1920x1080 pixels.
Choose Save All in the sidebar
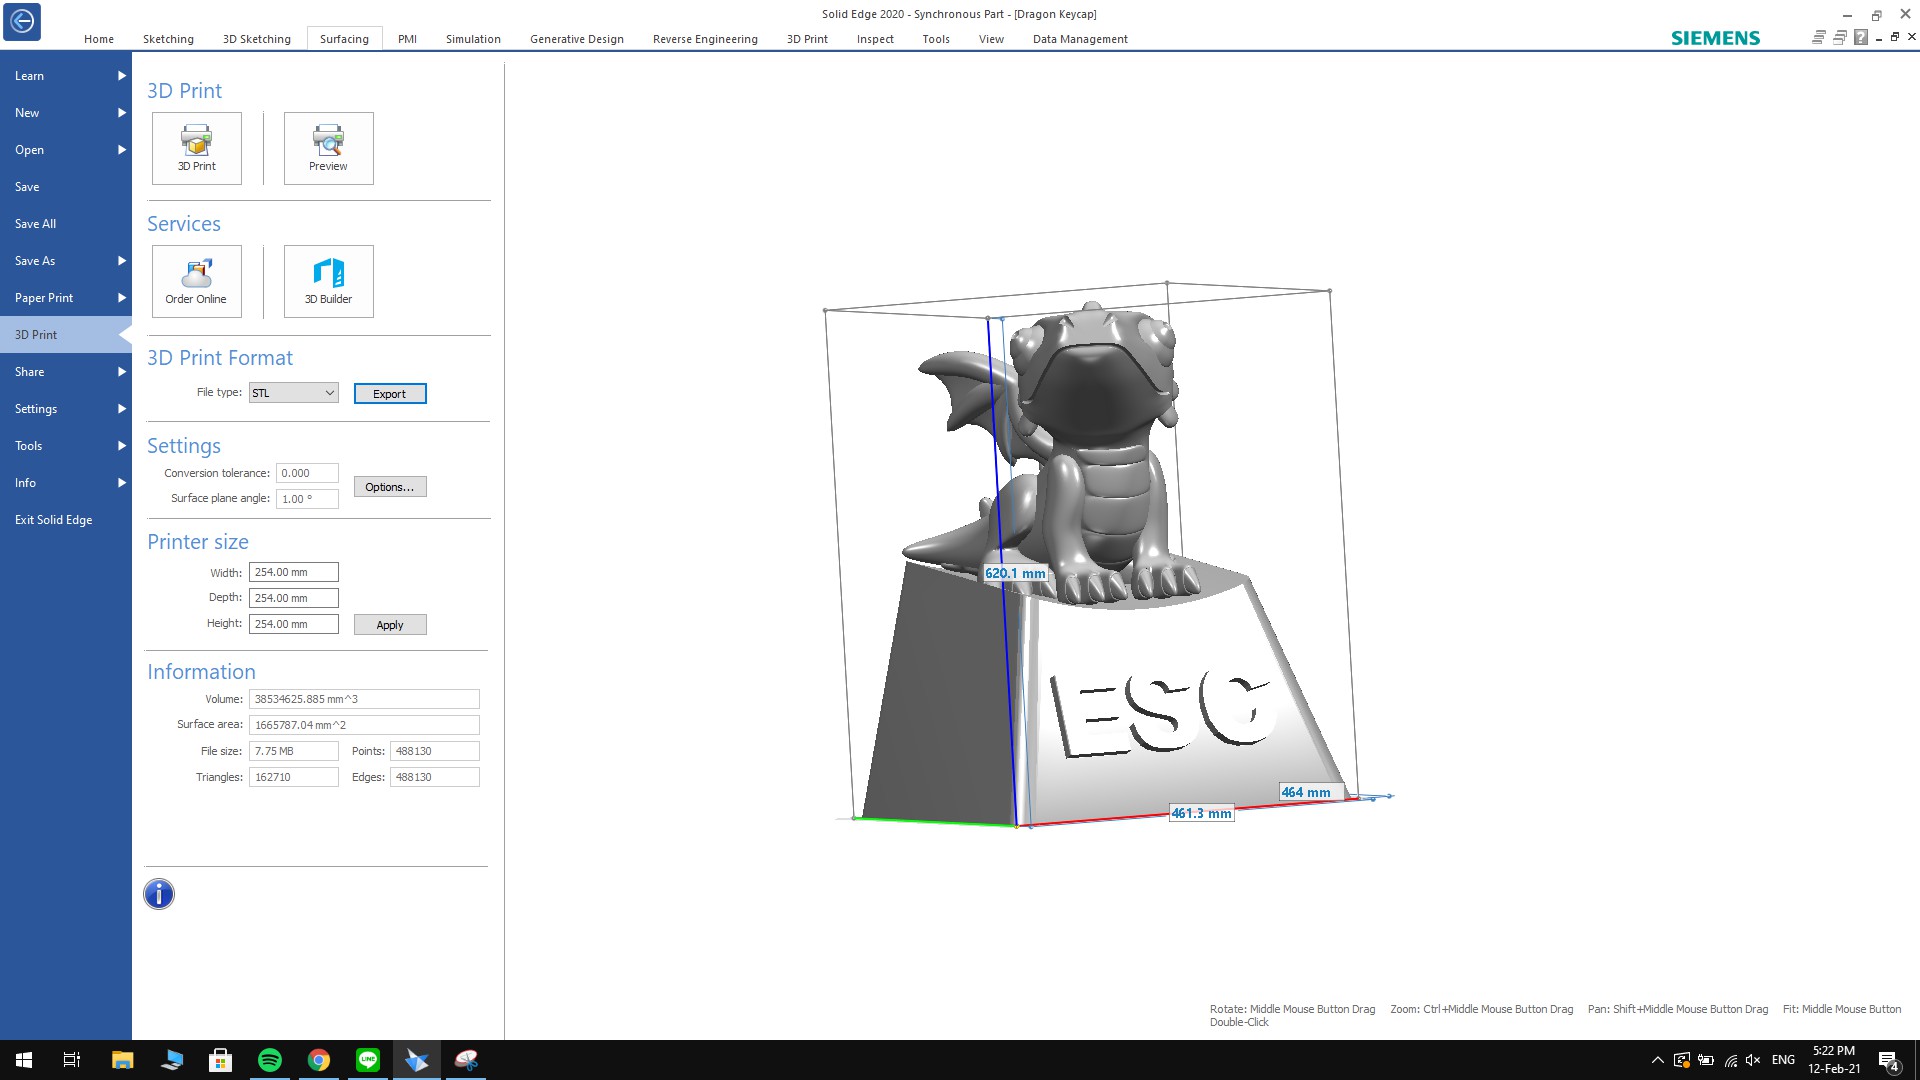coord(66,224)
